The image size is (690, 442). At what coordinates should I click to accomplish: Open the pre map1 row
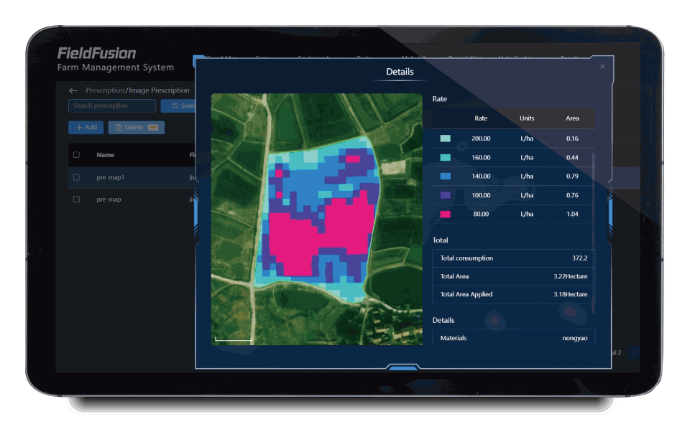coord(111,177)
